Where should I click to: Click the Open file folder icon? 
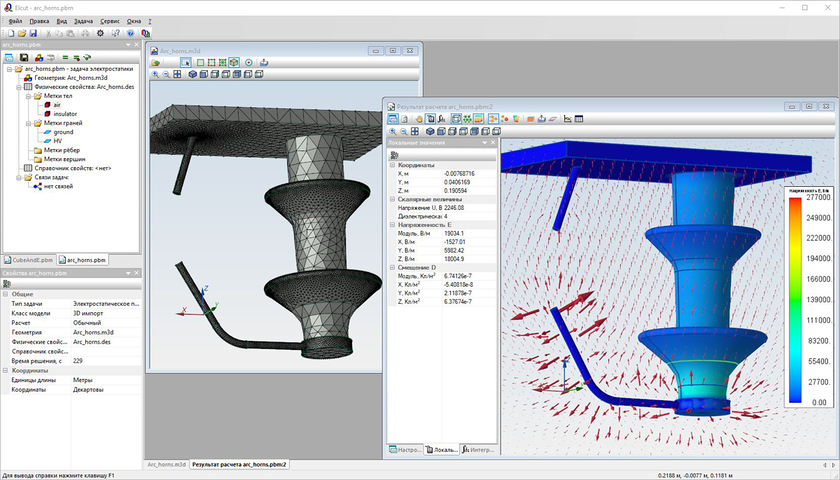point(20,33)
